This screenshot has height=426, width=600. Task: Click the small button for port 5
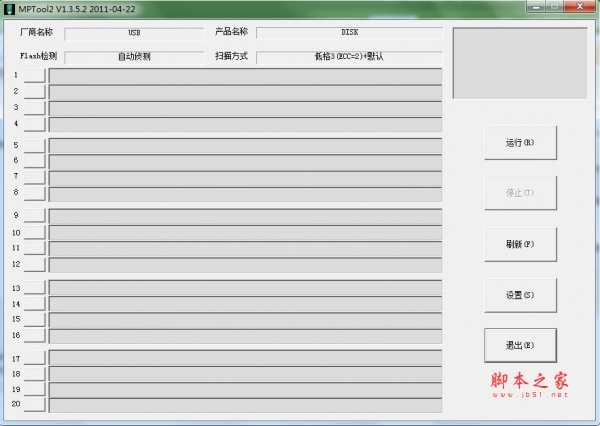tap(35, 146)
